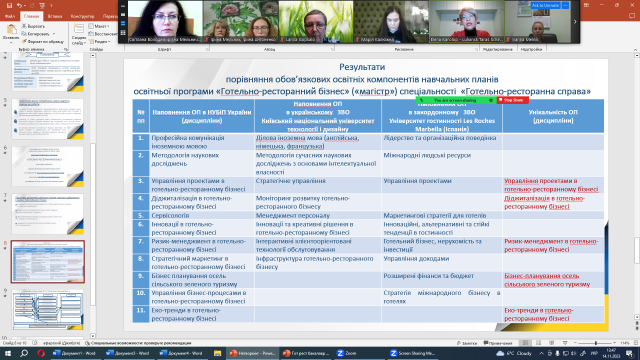Activate Формат по образцу painter

[43, 42]
